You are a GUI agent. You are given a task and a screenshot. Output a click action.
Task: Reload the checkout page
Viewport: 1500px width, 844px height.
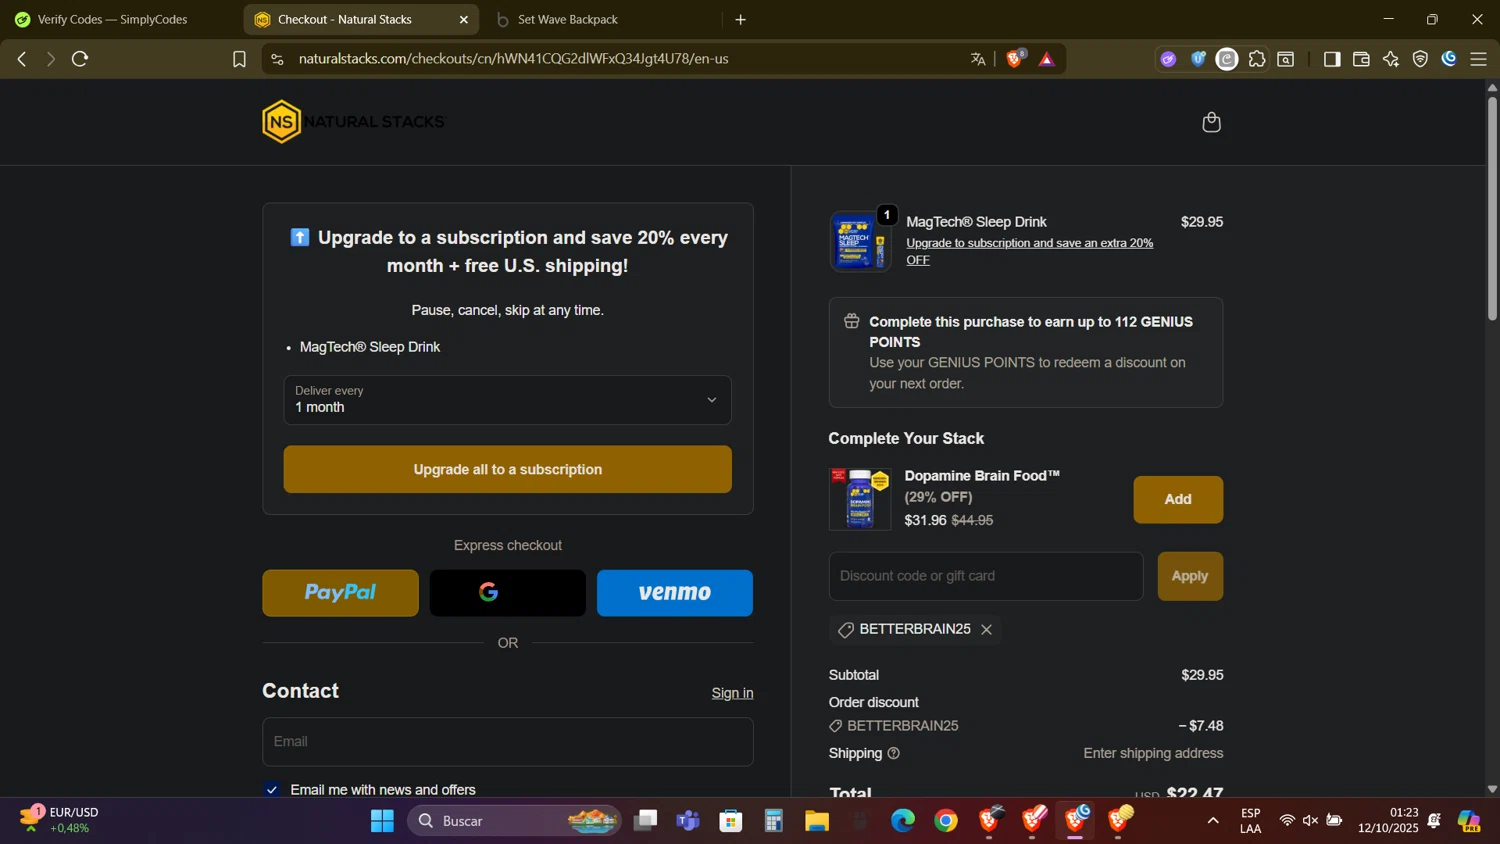80,59
